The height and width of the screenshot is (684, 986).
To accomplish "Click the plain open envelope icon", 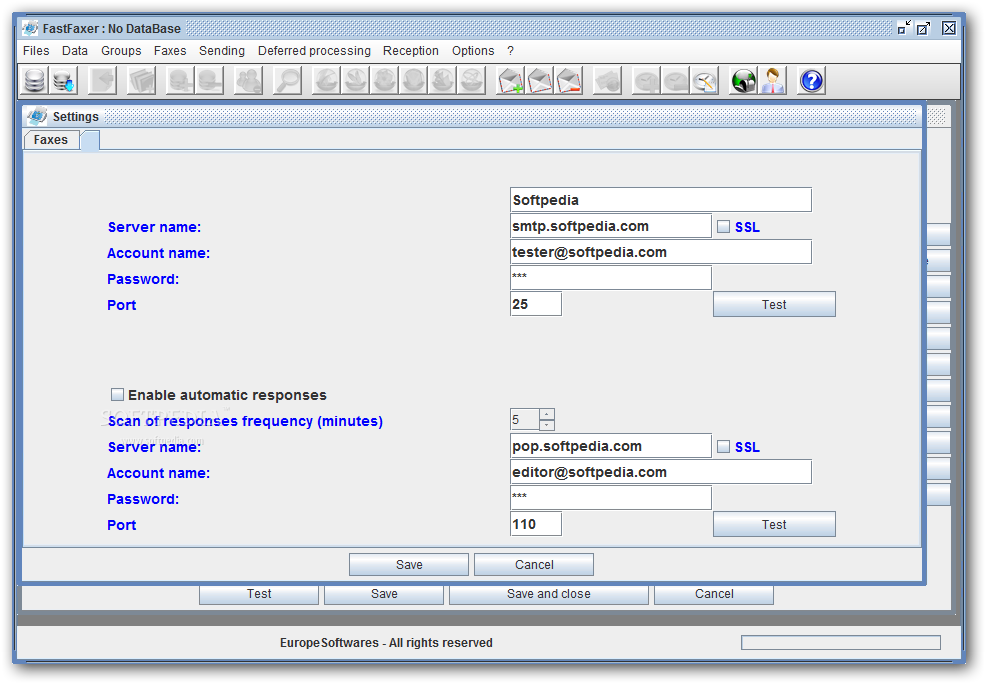I will (x=540, y=81).
